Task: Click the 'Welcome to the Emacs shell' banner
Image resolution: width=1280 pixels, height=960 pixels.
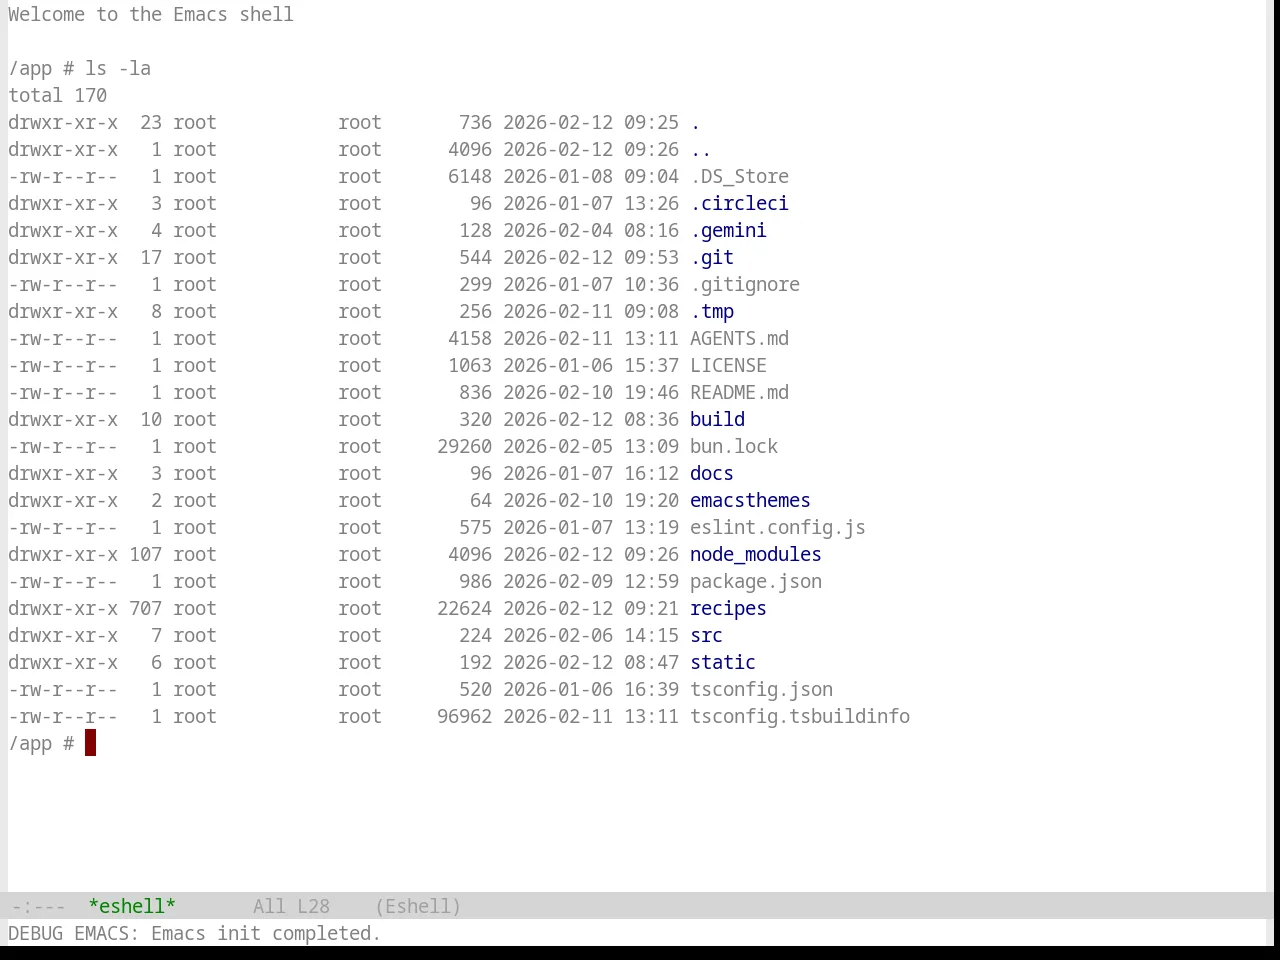Action: click(x=151, y=14)
